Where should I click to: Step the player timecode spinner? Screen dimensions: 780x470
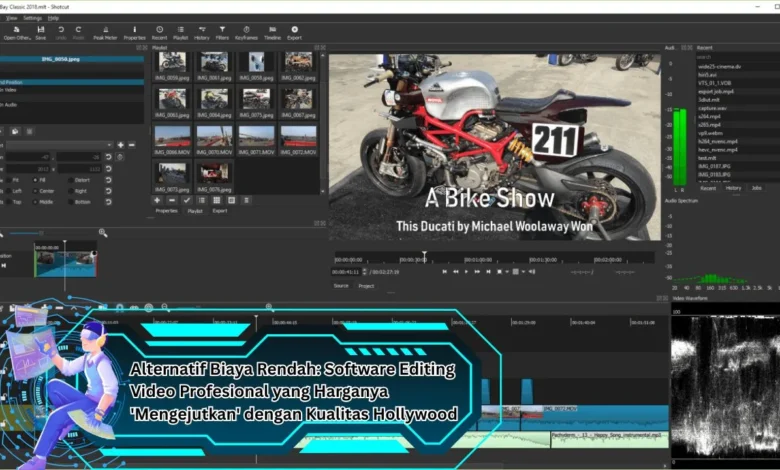point(365,272)
